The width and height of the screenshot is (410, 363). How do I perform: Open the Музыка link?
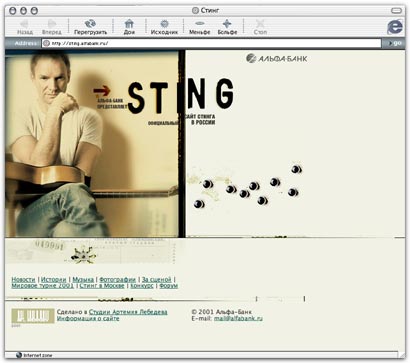click(x=83, y=279)
